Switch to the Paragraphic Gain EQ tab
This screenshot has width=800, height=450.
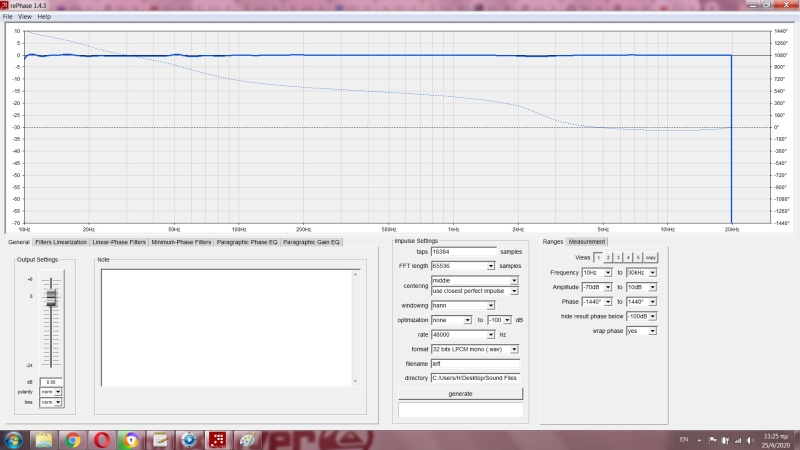311,242
